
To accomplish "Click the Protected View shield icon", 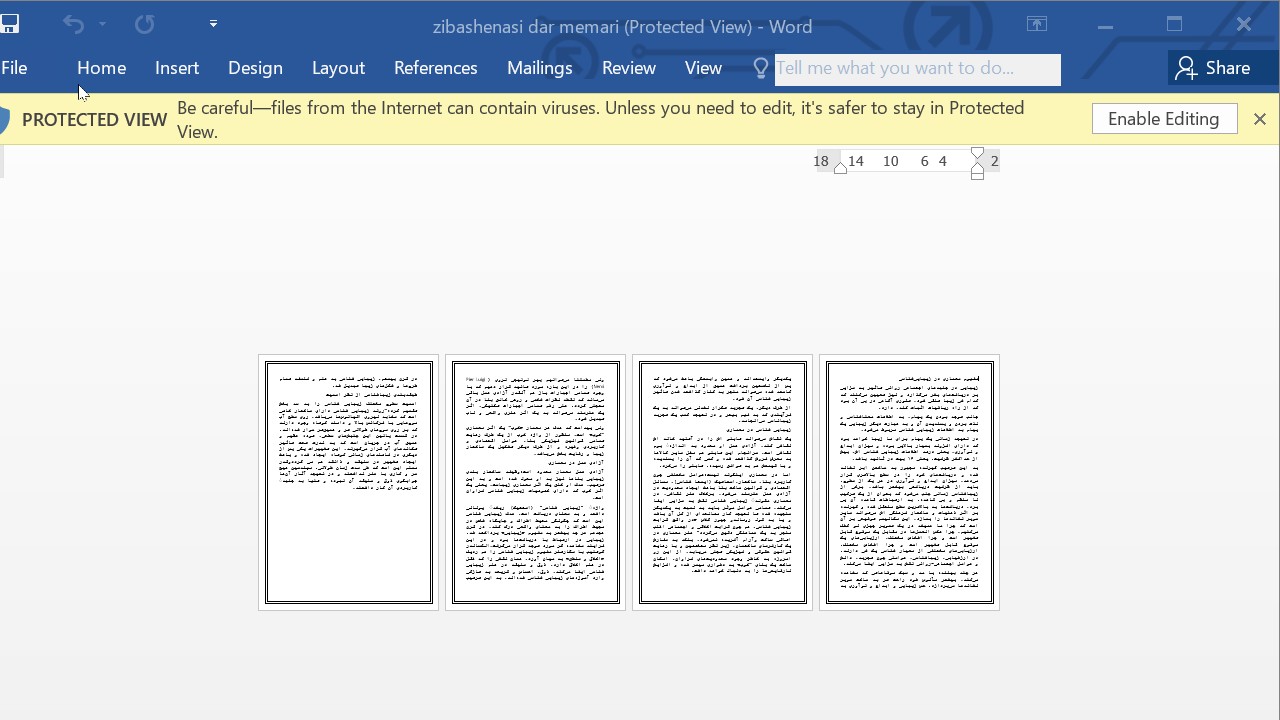I will [x=5, y=120].
